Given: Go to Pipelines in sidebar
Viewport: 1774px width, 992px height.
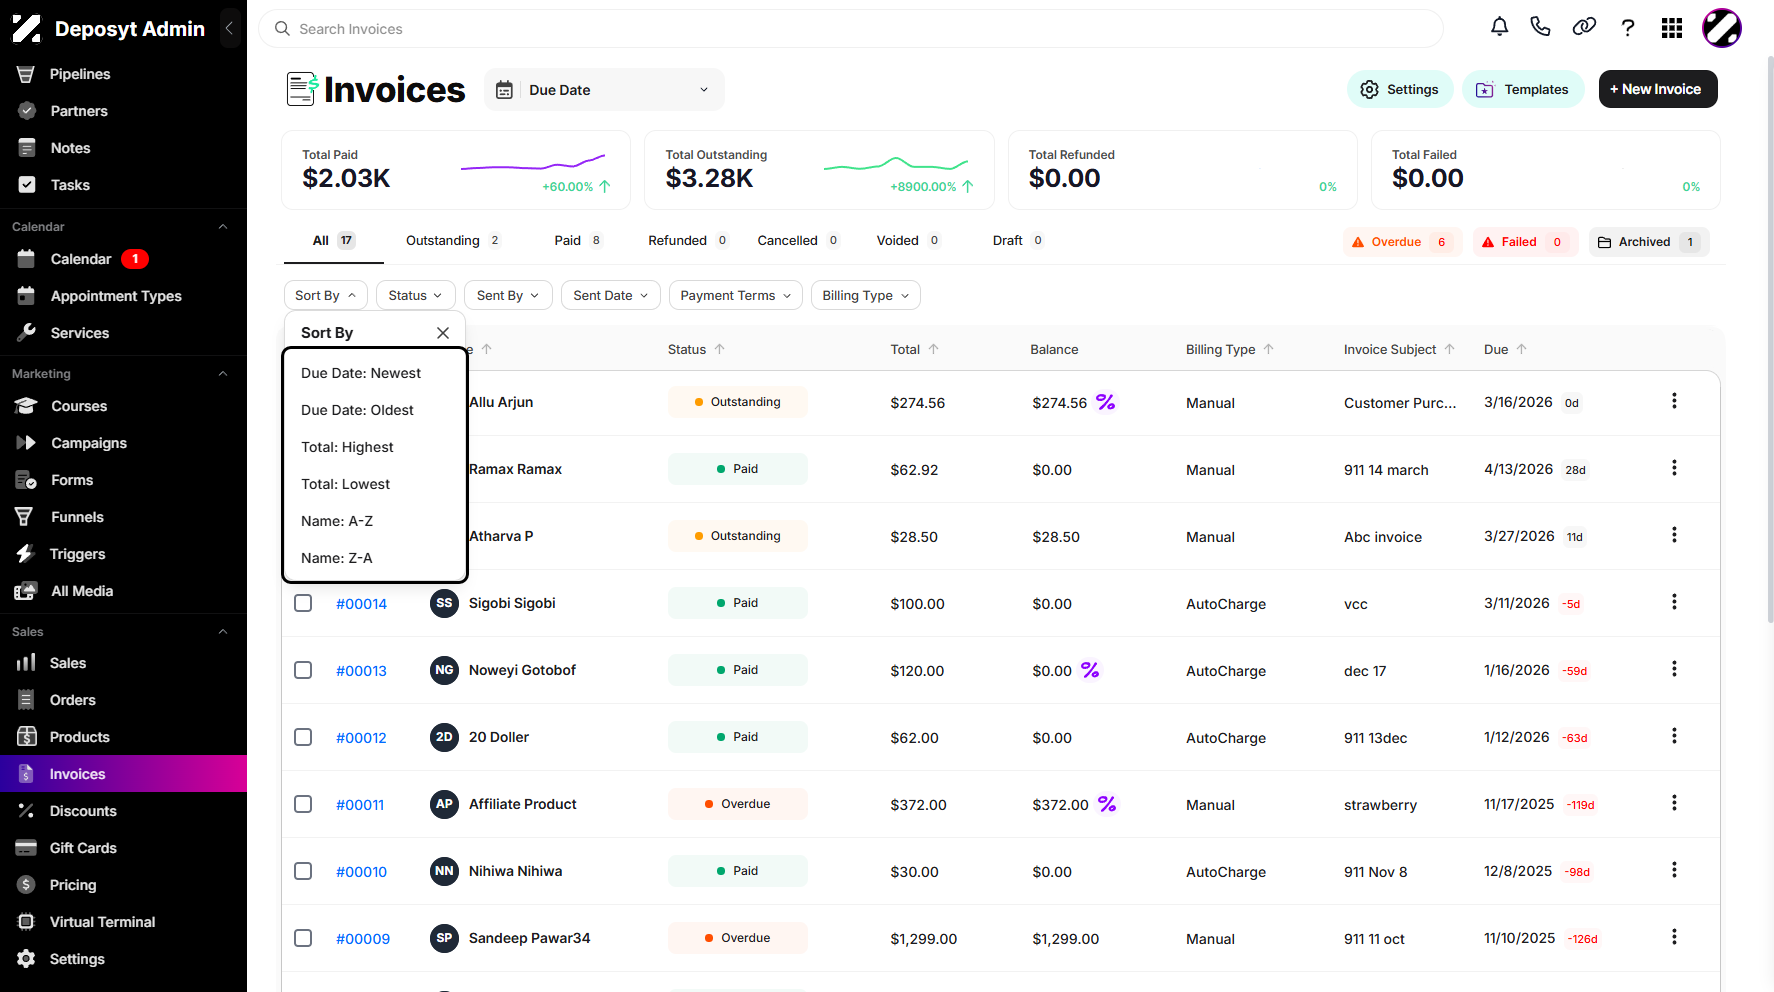Looking at the screenshot, I should [80, 74].
